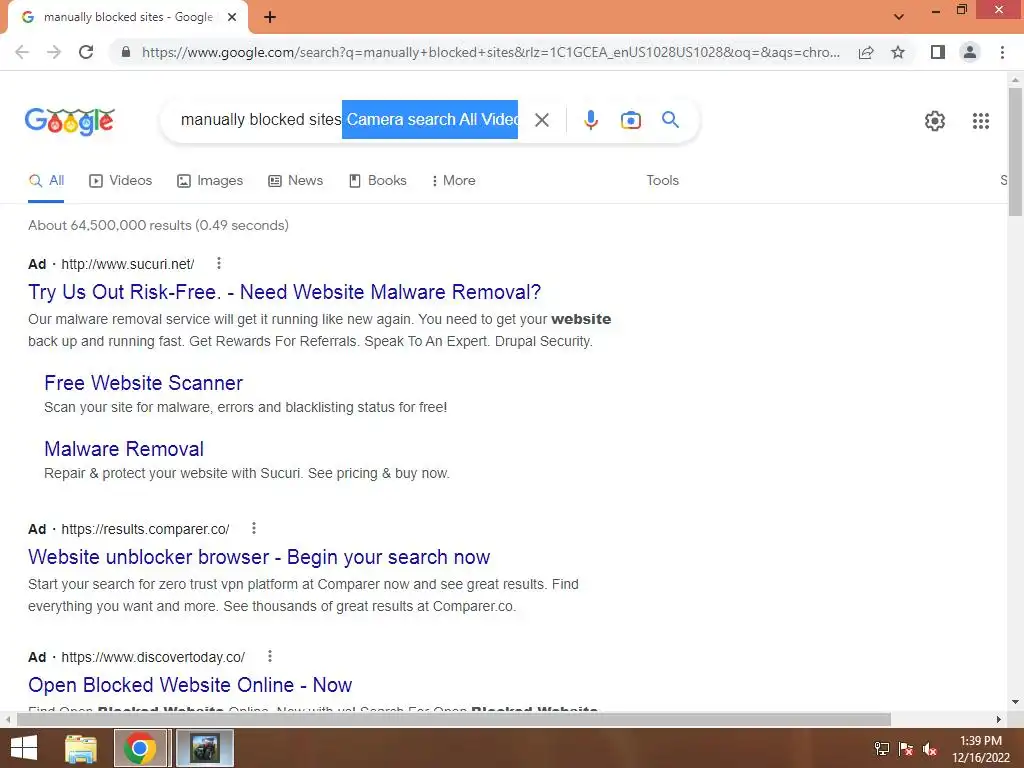This screenshot has height=768, width=1024.
Task: Bookmark this page with the star icon
Action: 898,52
